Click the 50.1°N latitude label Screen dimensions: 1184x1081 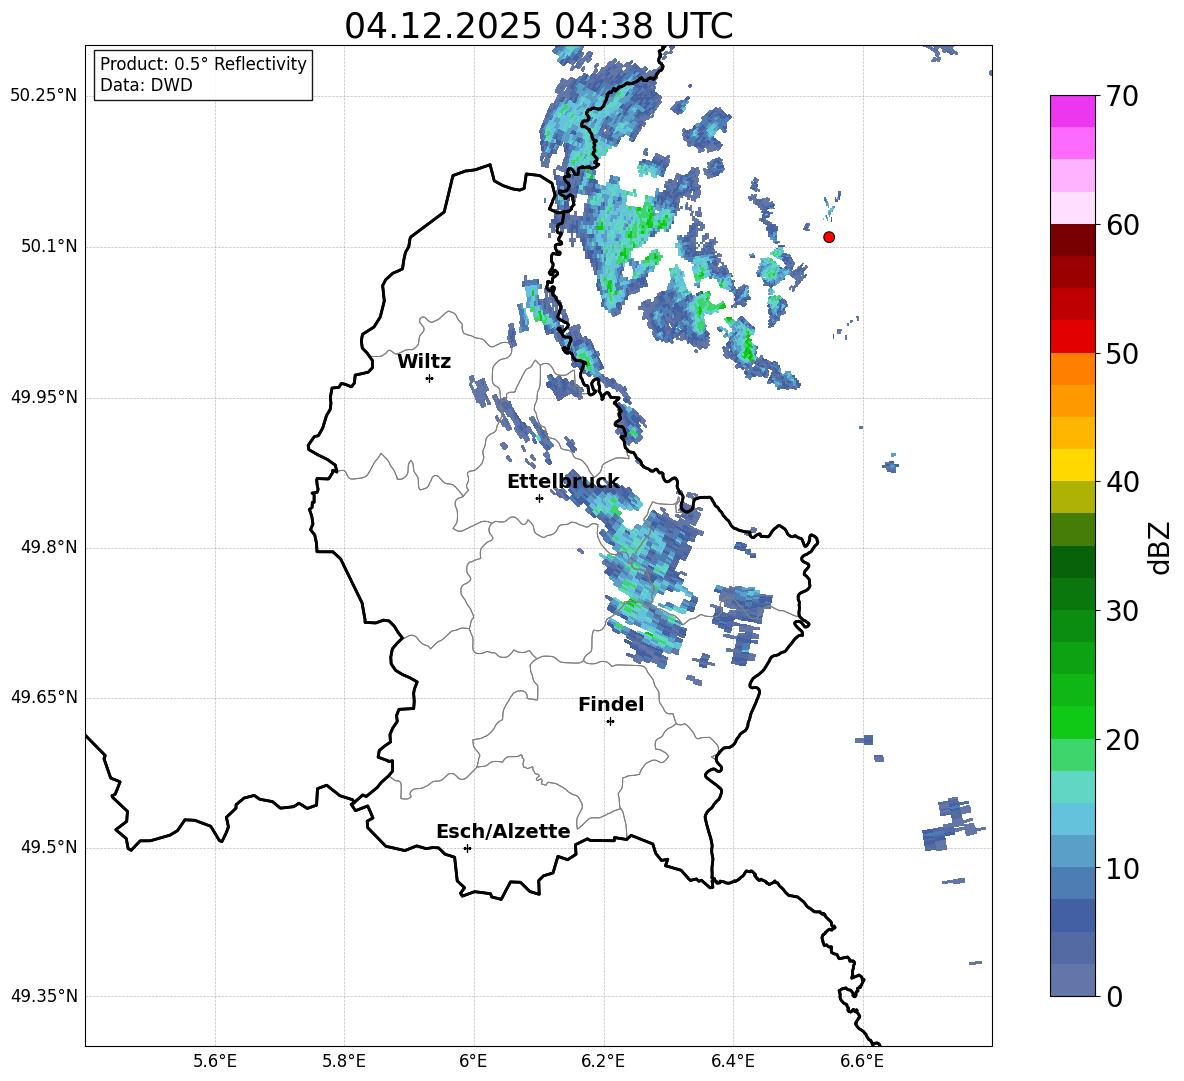pos(50,246)
